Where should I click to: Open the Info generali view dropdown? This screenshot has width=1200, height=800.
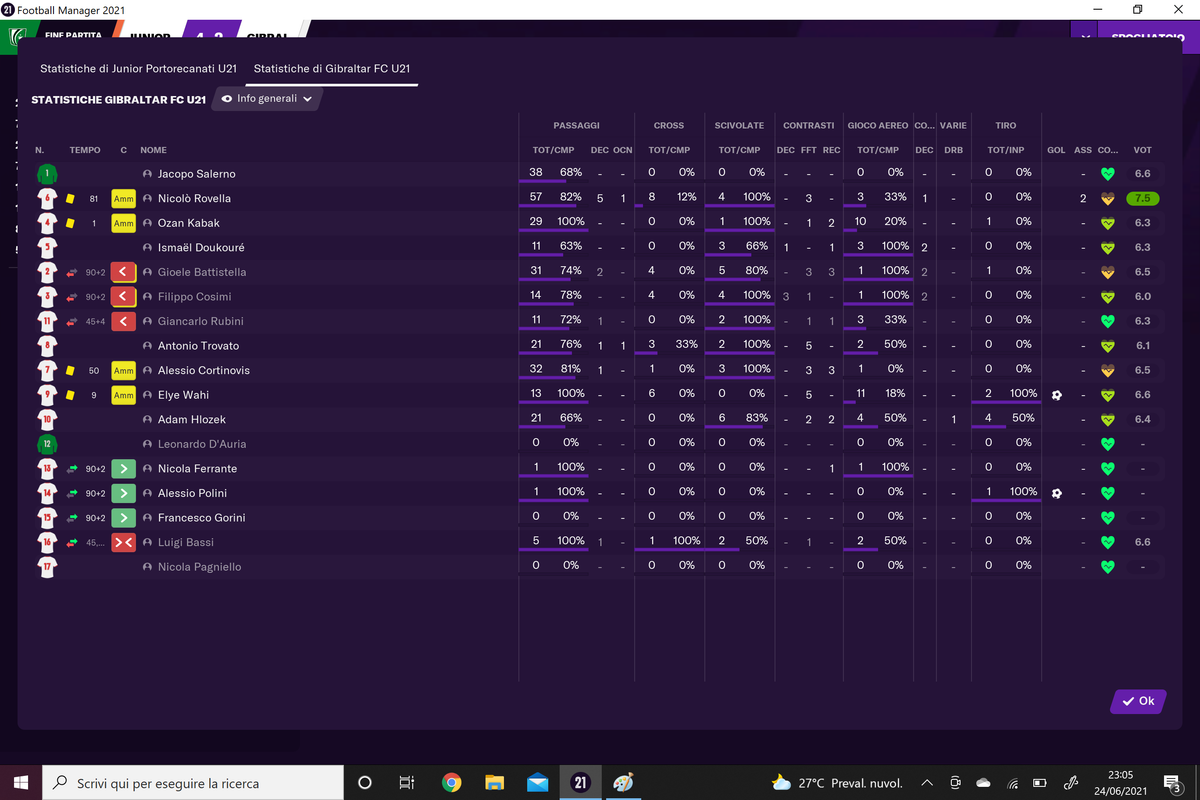tap(267, 99)
